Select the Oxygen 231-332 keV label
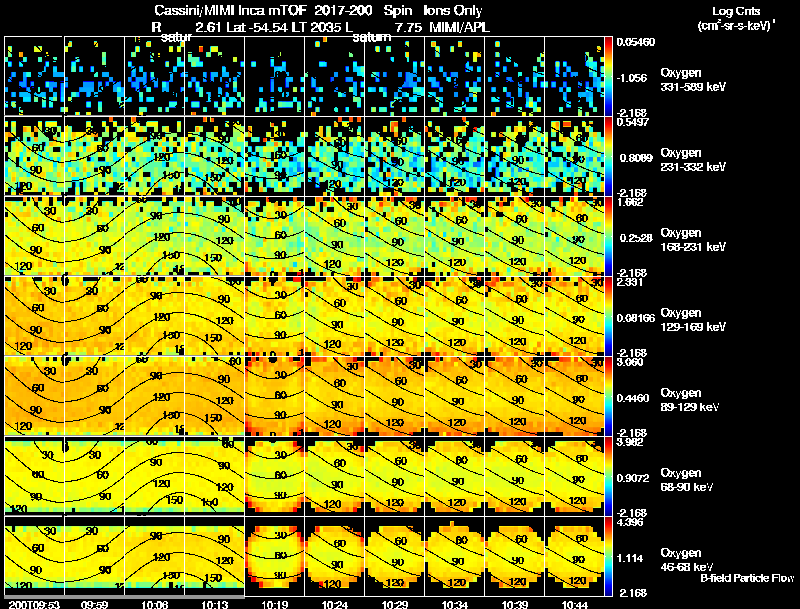800x609 pixels. pyautogui.click(x=693, y=160)
